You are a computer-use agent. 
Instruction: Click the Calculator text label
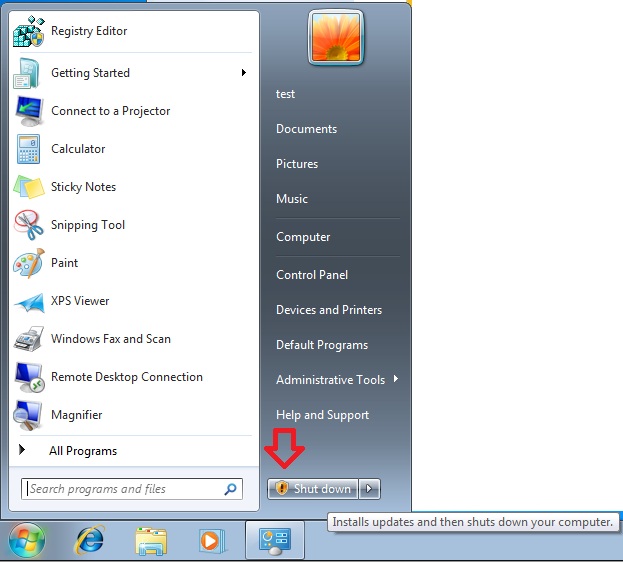pyautogui.click(x=78, y=149)
